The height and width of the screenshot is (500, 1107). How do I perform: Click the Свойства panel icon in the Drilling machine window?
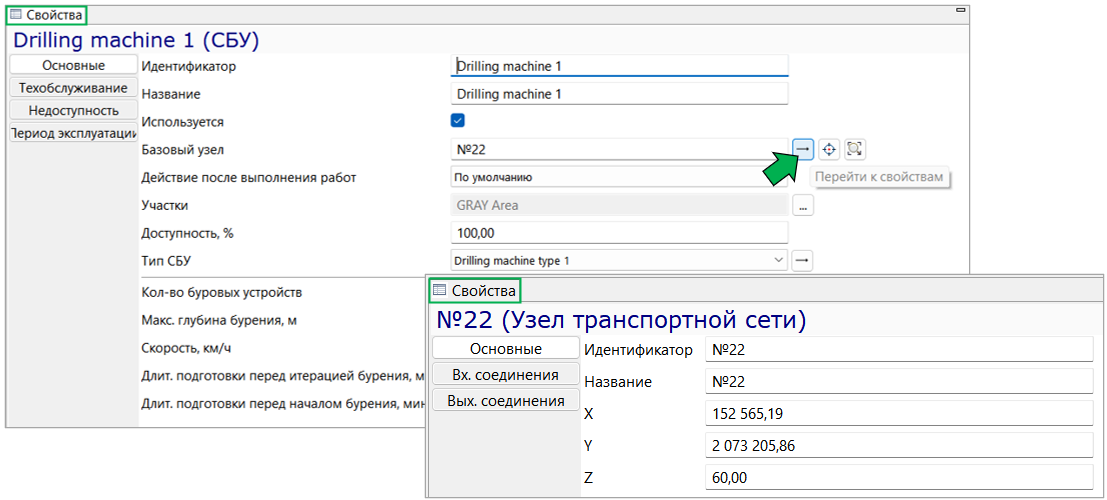pos(16,14)
